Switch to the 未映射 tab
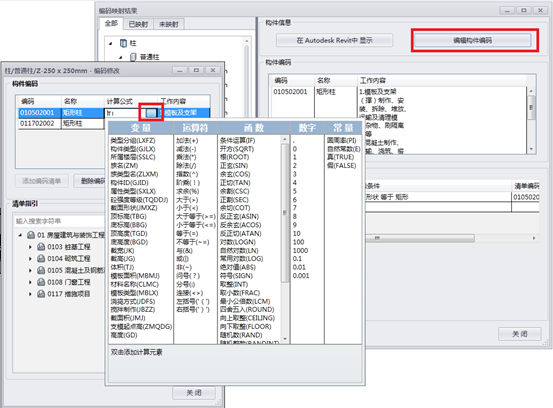 (x=169, y=24)
